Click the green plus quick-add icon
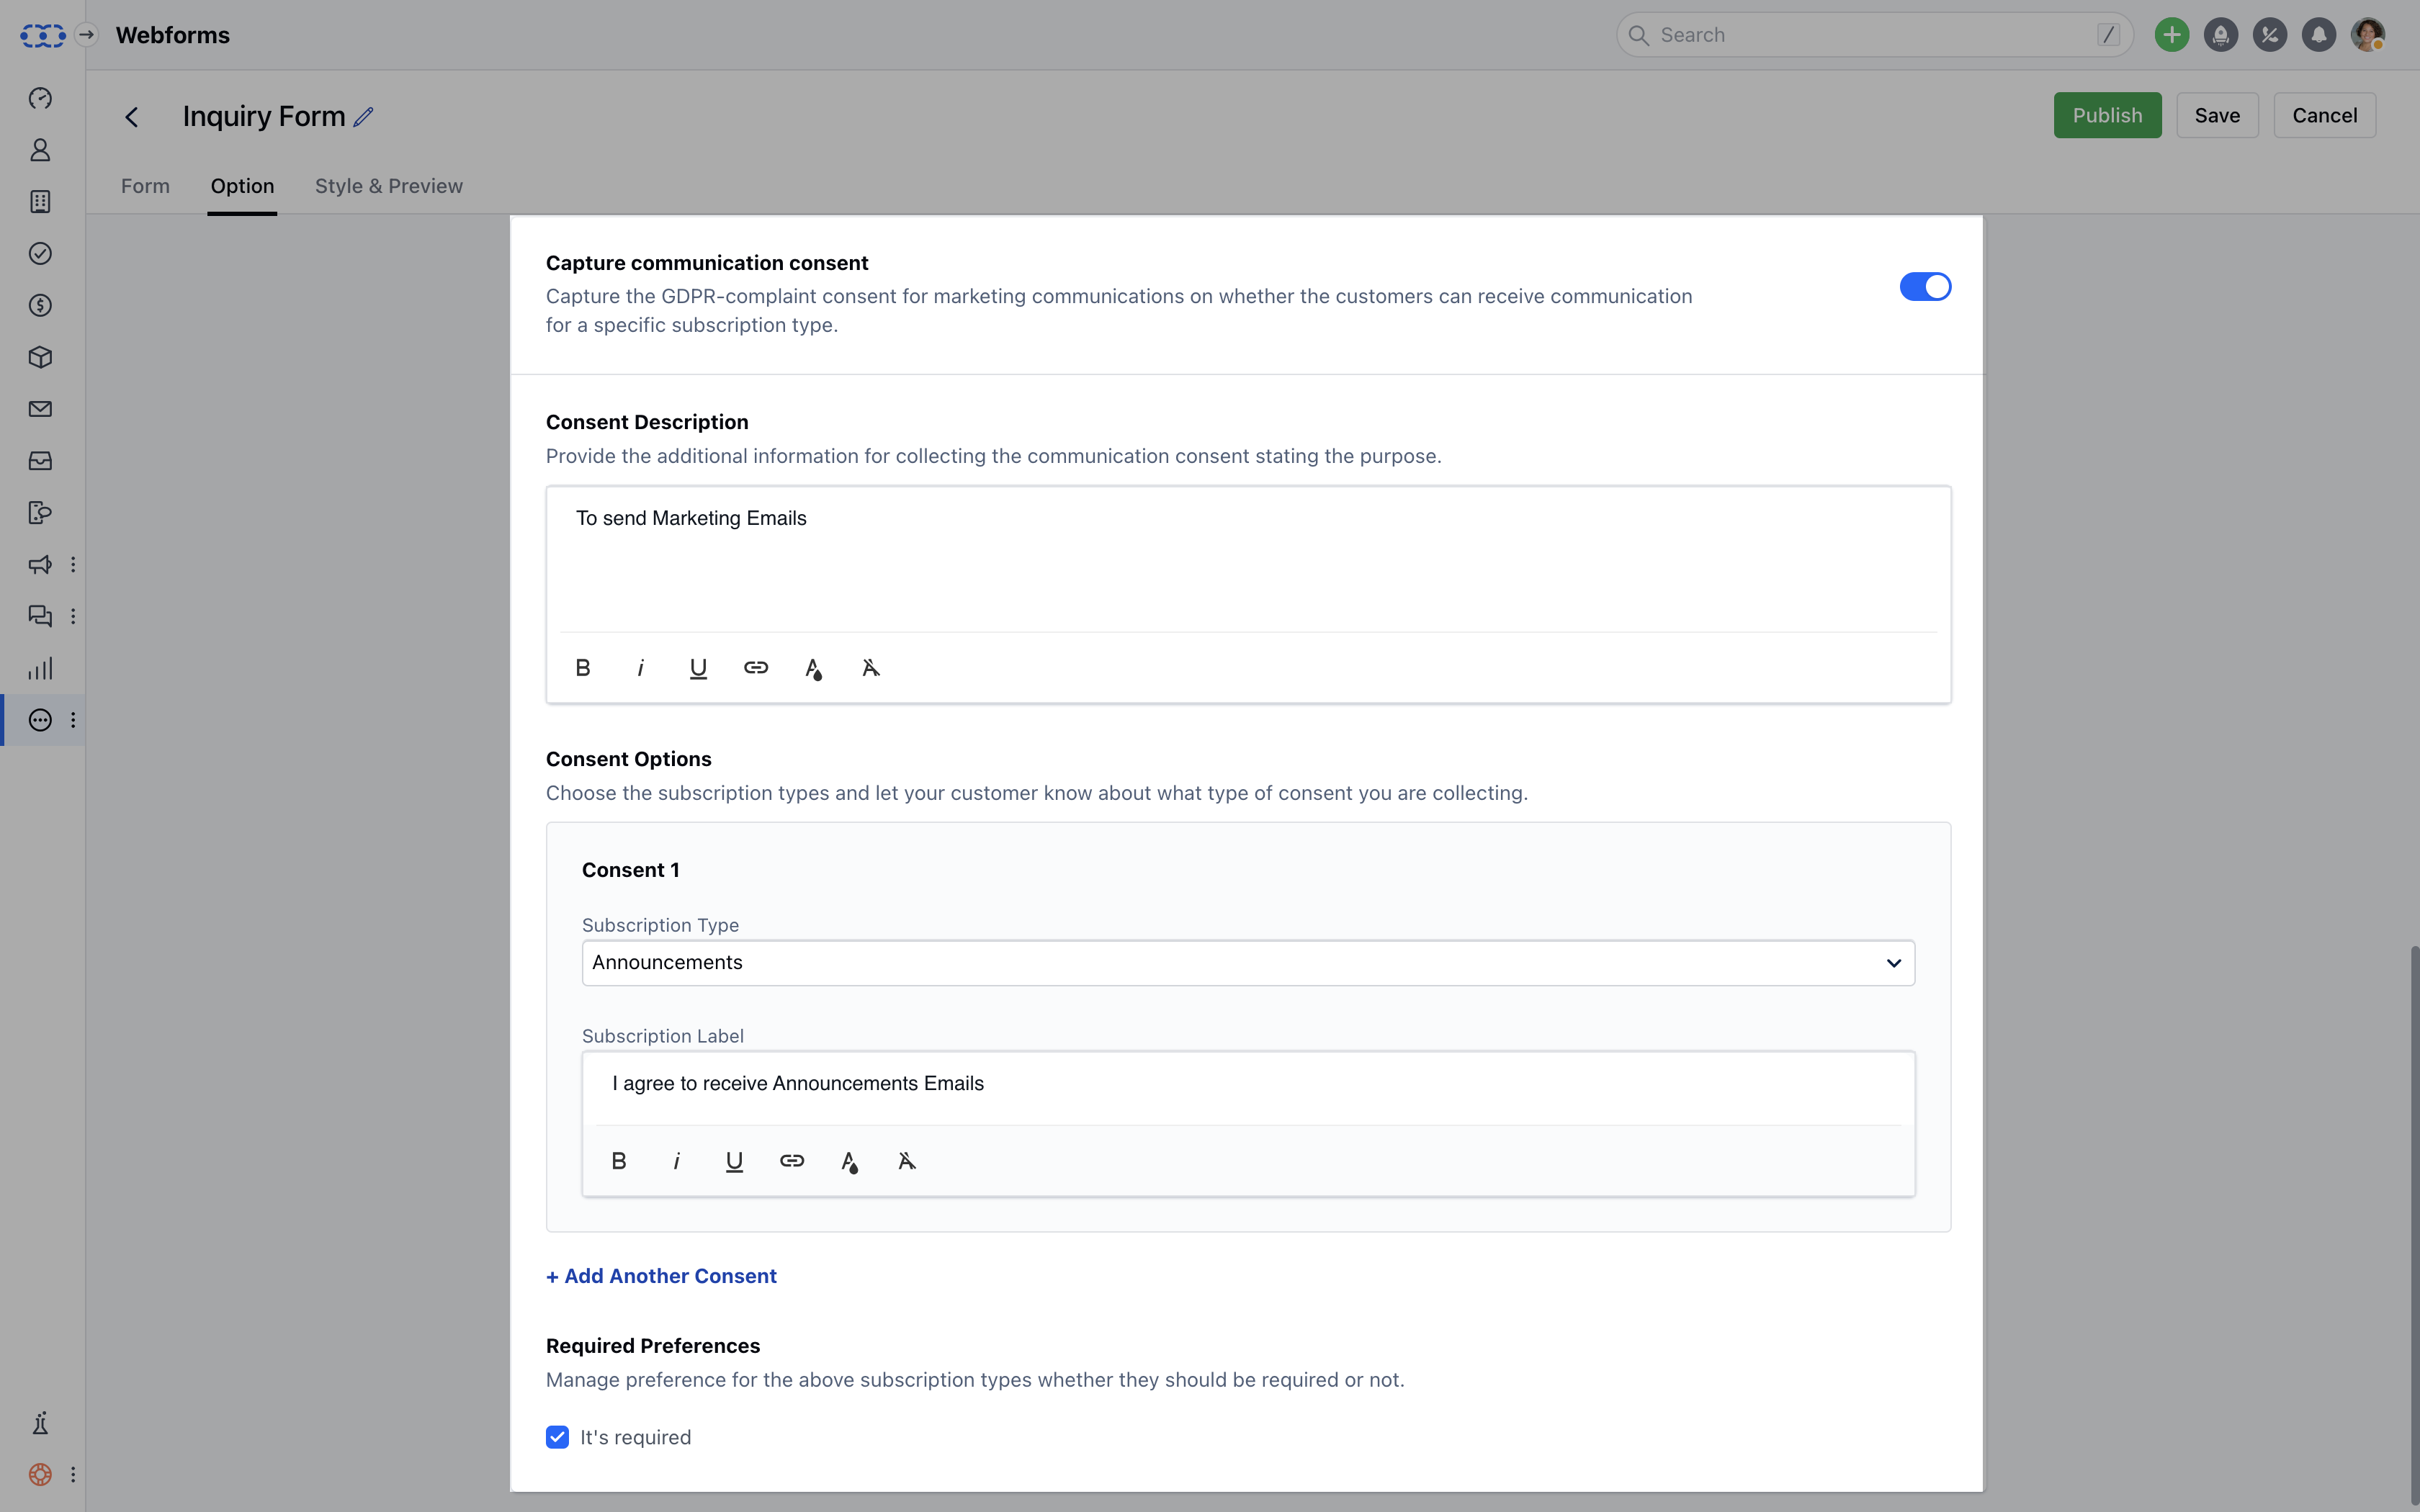The width and height of the screenshot is (2420, 1512). (x=2171, y=35)
